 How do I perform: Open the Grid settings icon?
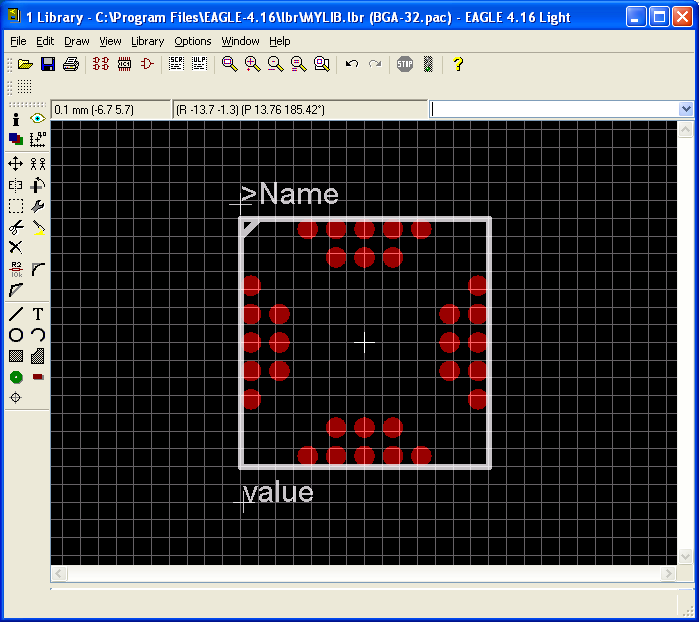tap(25, 87)
